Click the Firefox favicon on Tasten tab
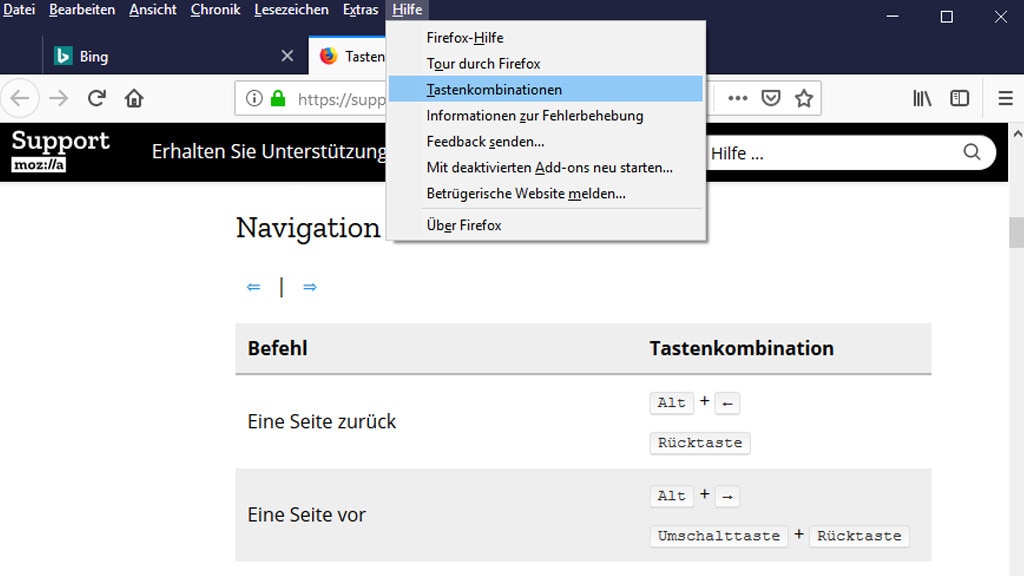The image size is (1024, 576). 328,56
